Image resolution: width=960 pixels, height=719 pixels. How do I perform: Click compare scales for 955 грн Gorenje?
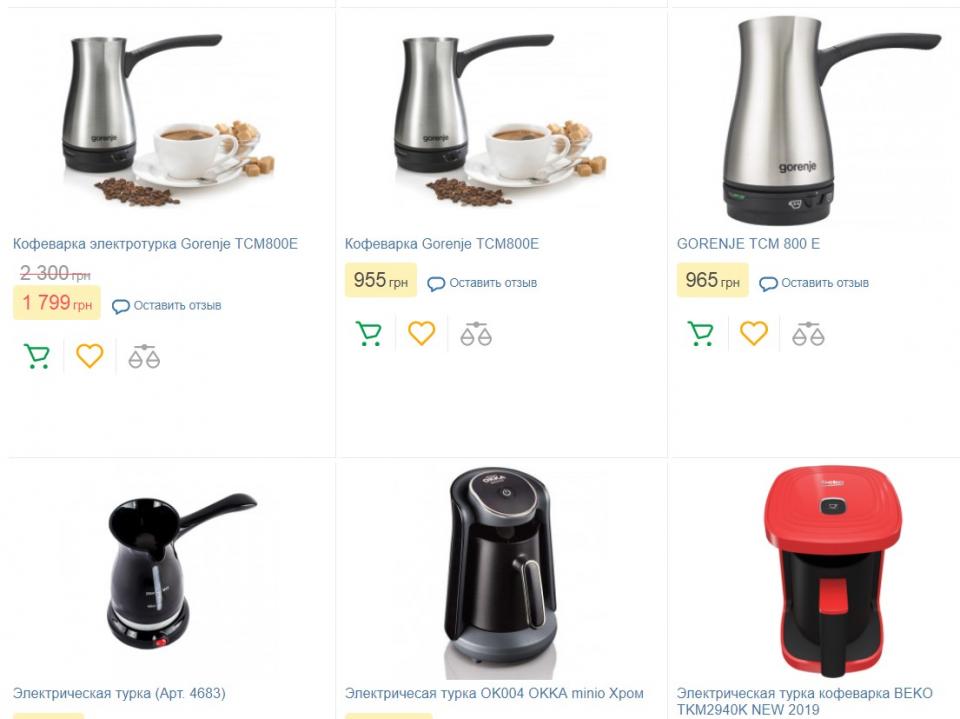[476, 334]
